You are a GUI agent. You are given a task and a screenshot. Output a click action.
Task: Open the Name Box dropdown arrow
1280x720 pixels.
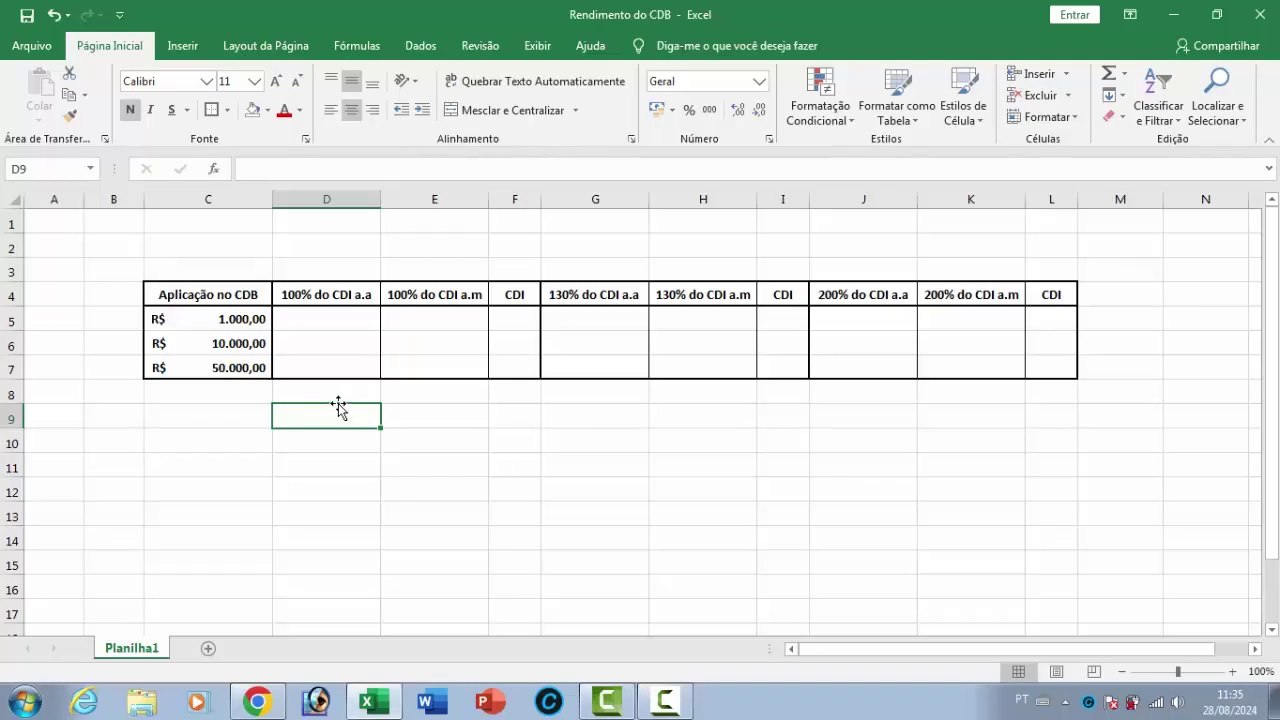click(x=90, y=169)
